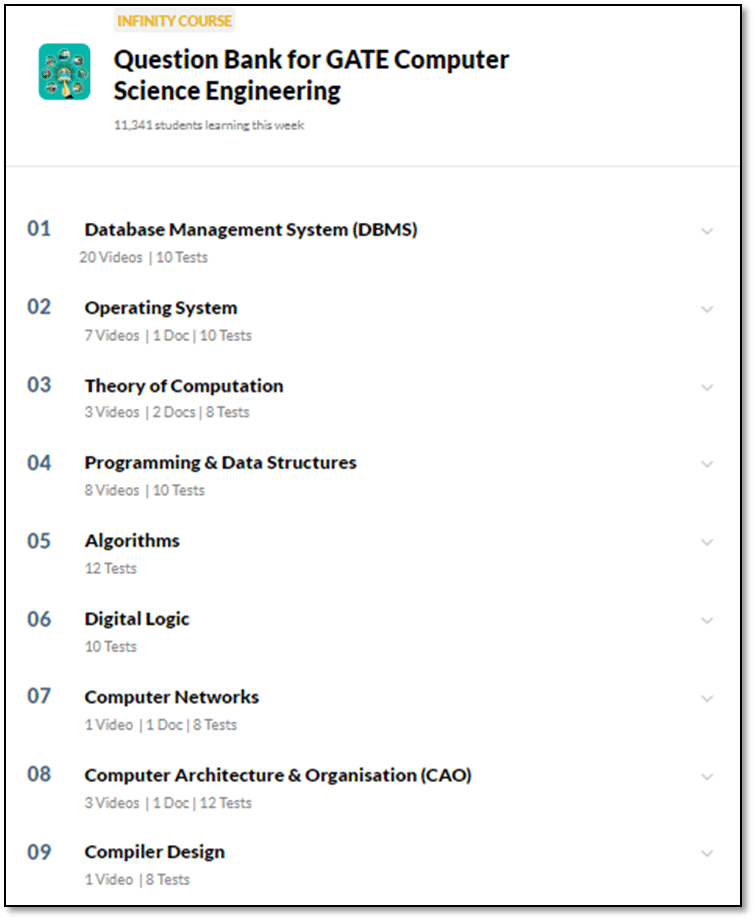Screen dimensions: 755x920
Task: Expand the Database Management System (DBMS) chevron
Action: [707, 231]
